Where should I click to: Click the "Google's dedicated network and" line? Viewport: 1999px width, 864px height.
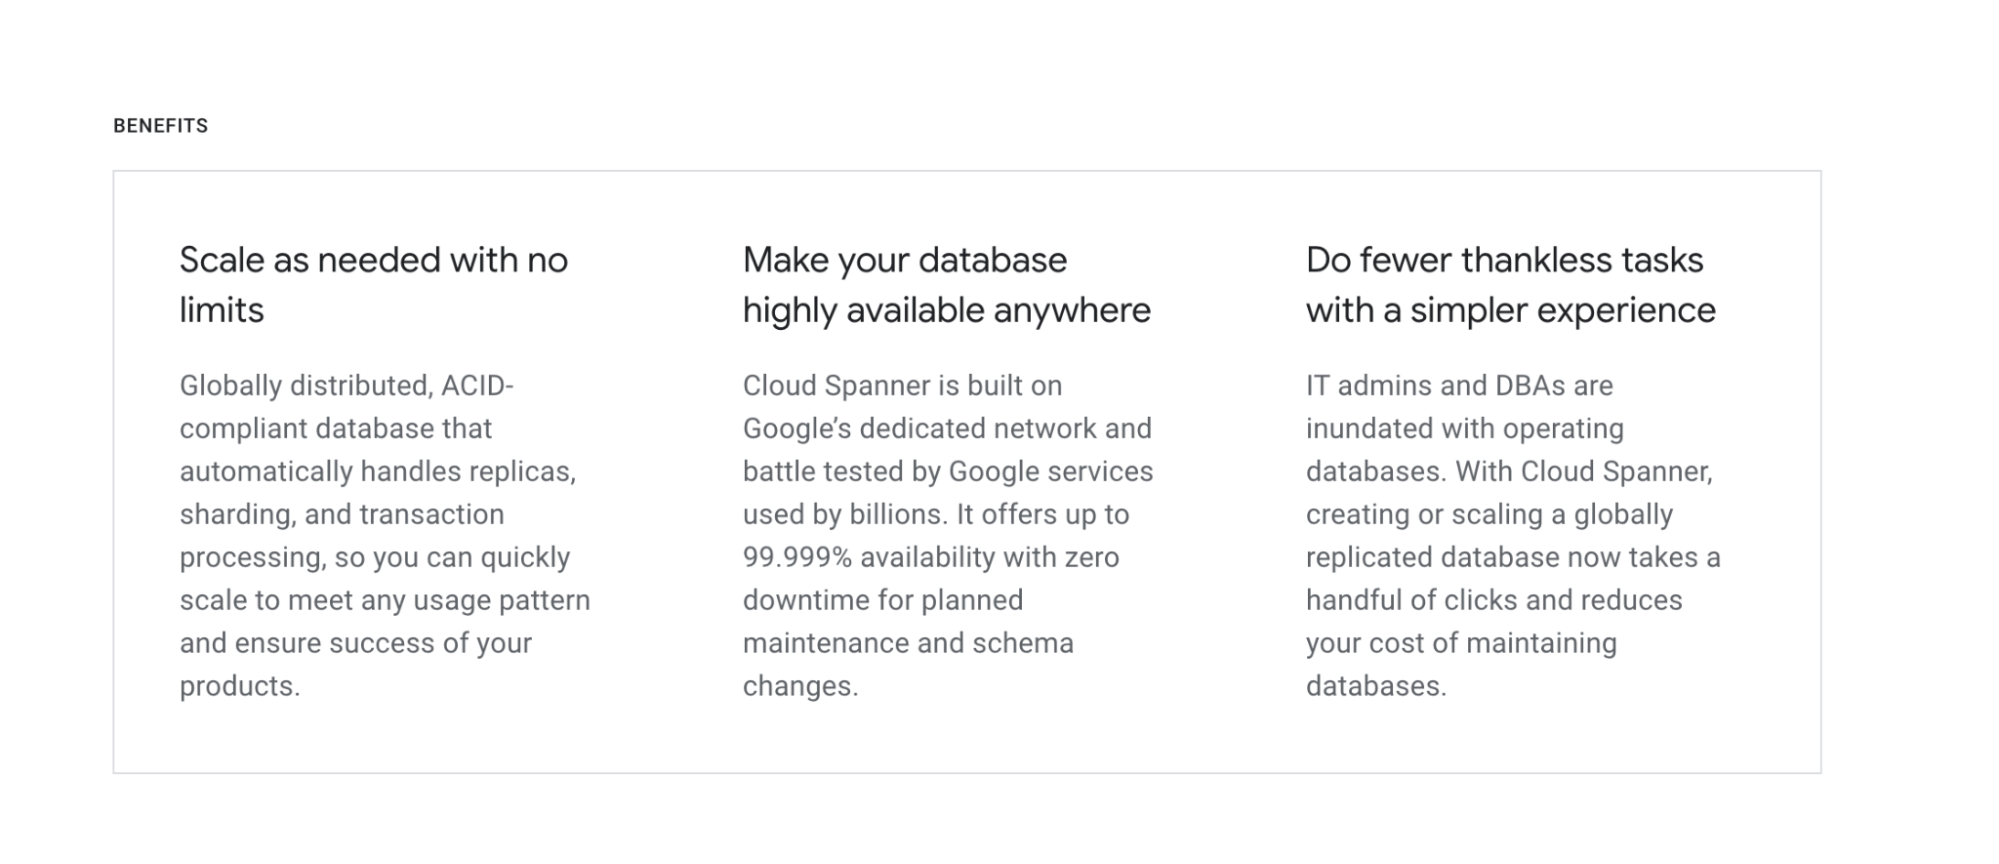947,429
